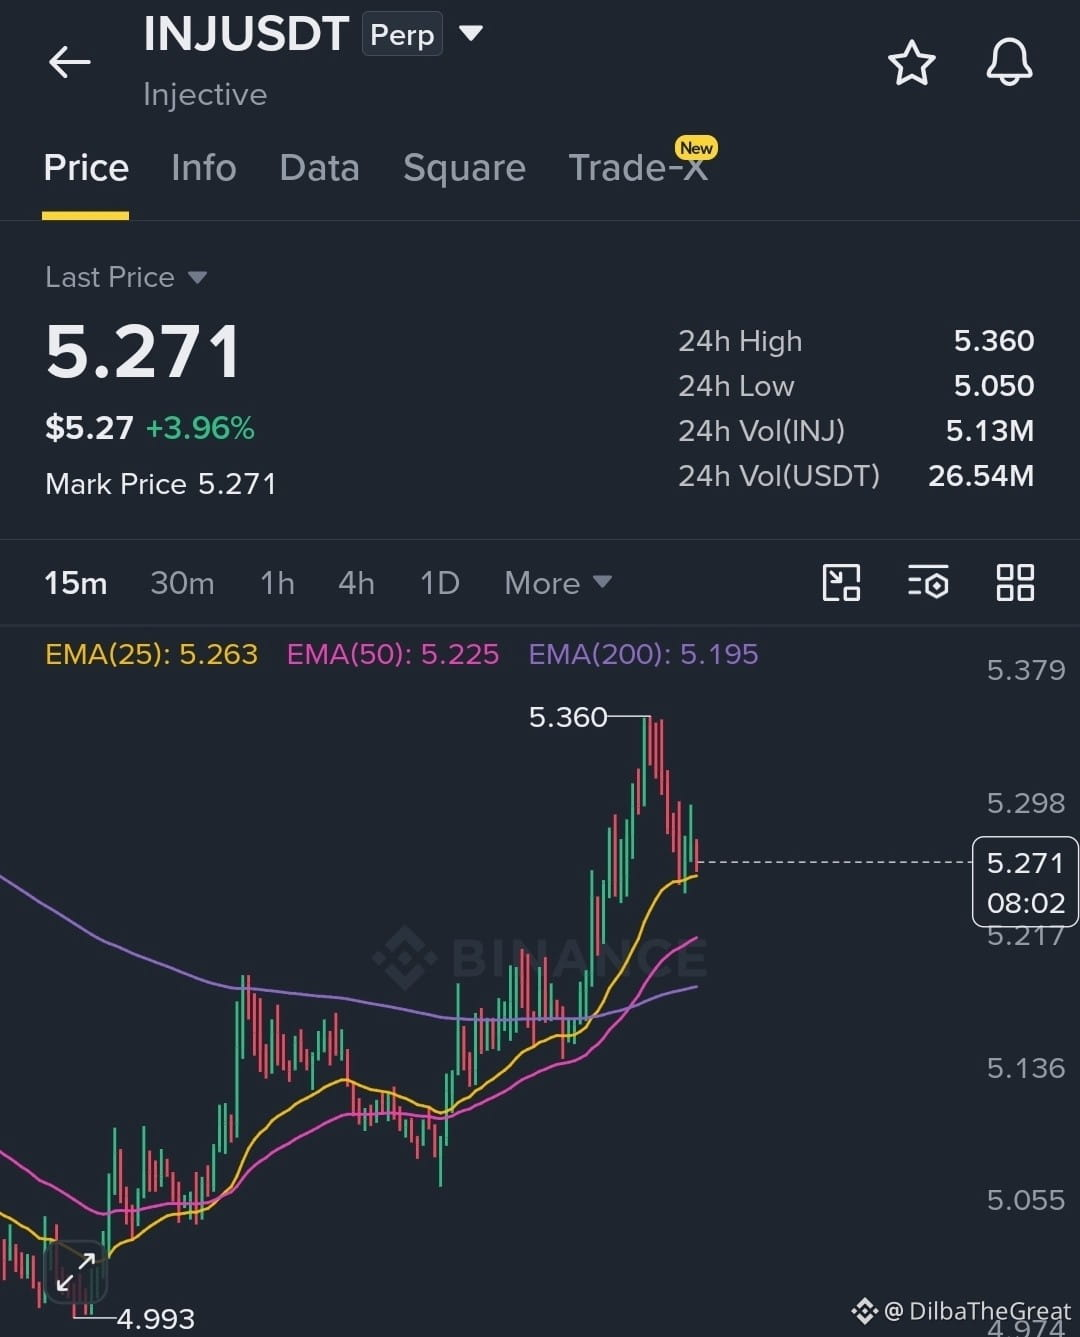Select the 30m timeframe
The image size is (1080, 1337).
pos(182,582)
